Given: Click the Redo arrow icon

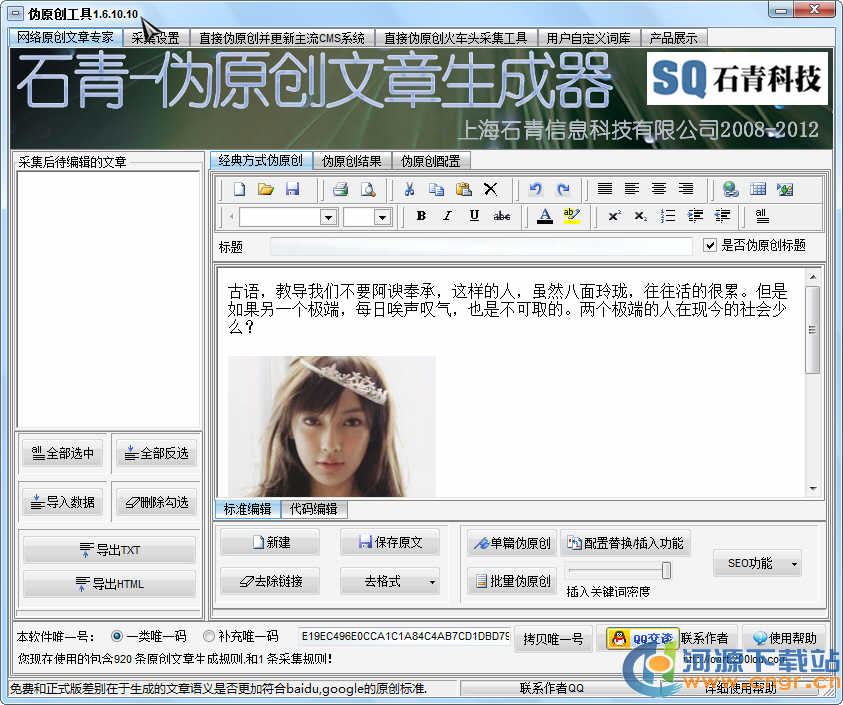Looking at the screenshot, I should click(x=563, y=189).
